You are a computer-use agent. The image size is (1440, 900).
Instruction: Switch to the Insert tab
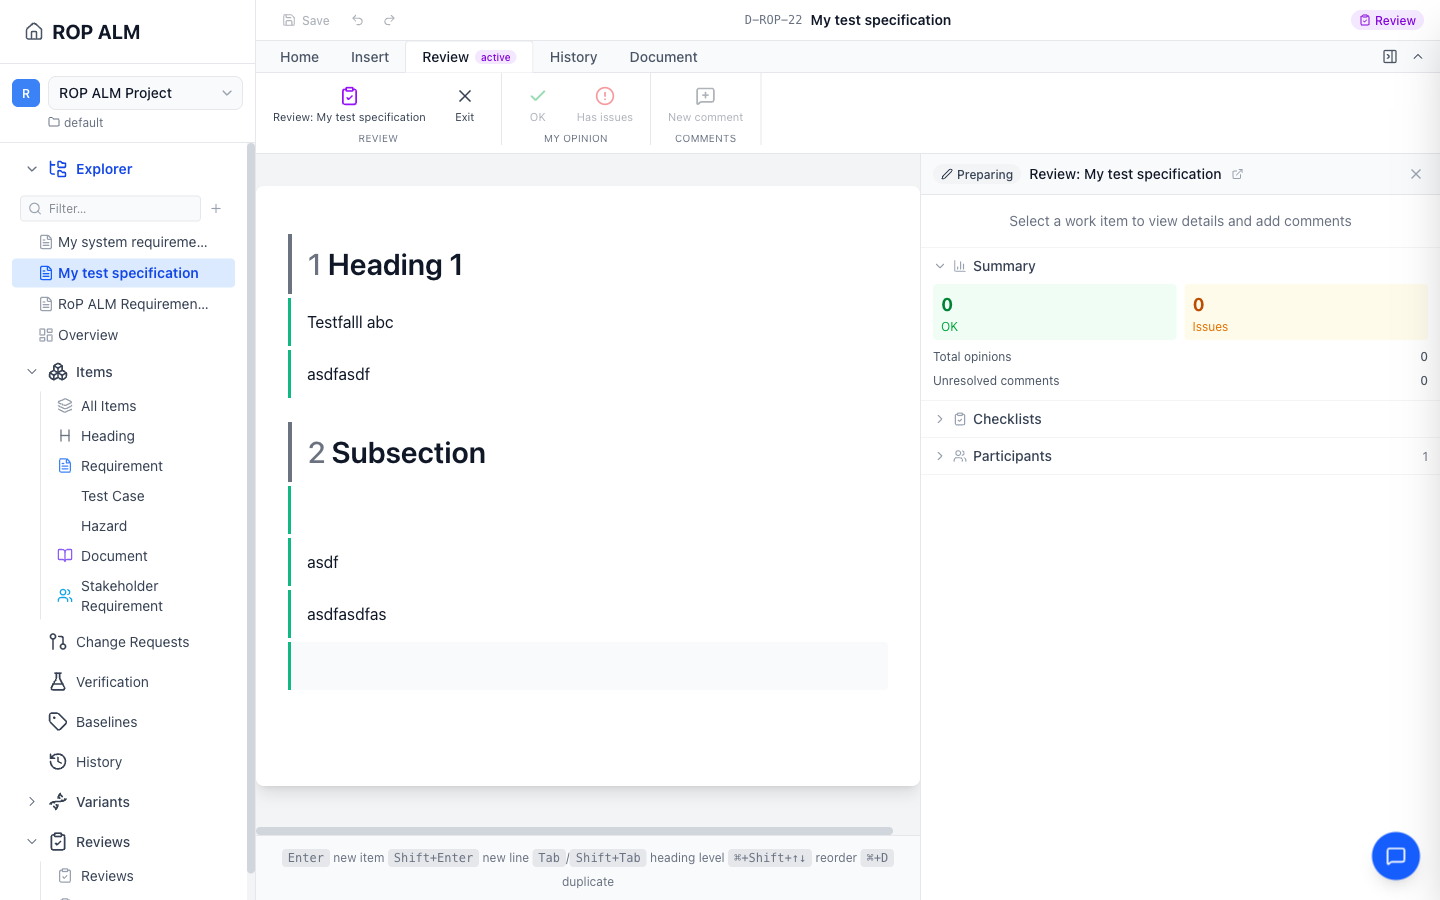click(370, 57)
